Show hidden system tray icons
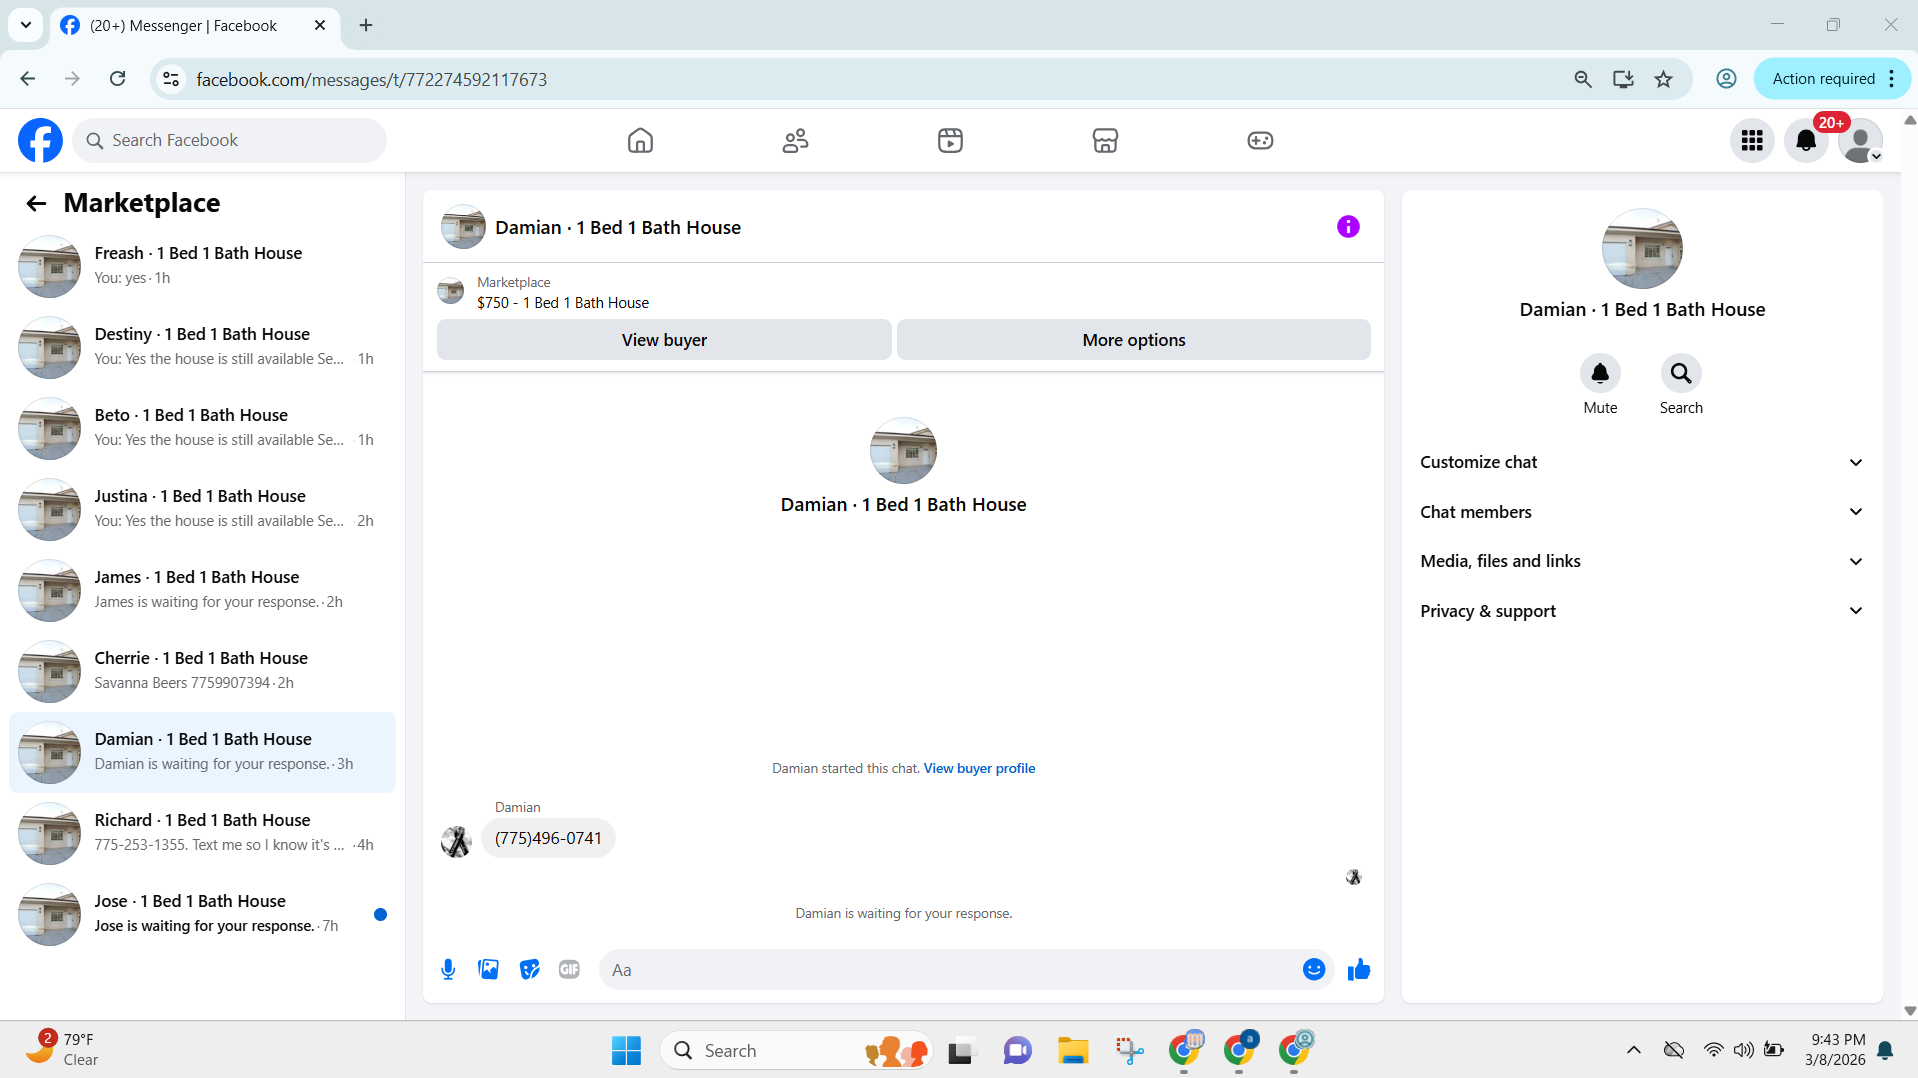Viewport: 1918px width, 1078px height. click(x=1633, y=1050)
